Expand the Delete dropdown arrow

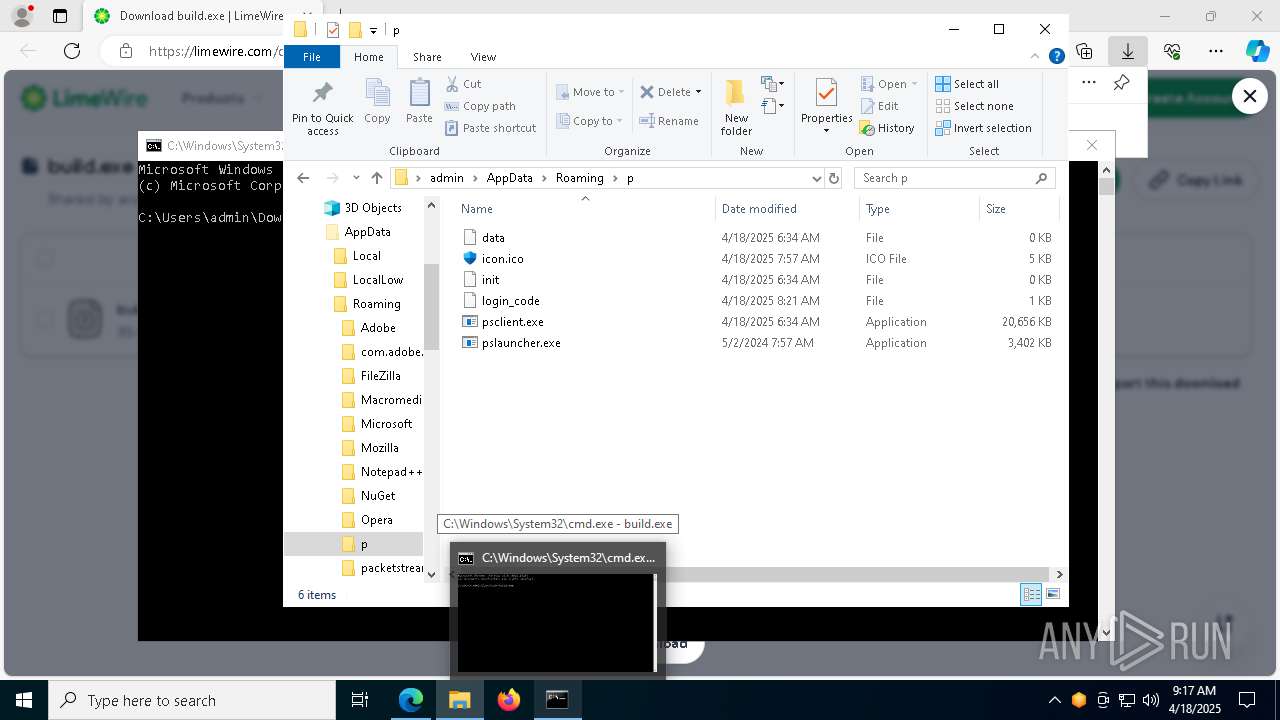pyautogui.click(x=698, y=92)
